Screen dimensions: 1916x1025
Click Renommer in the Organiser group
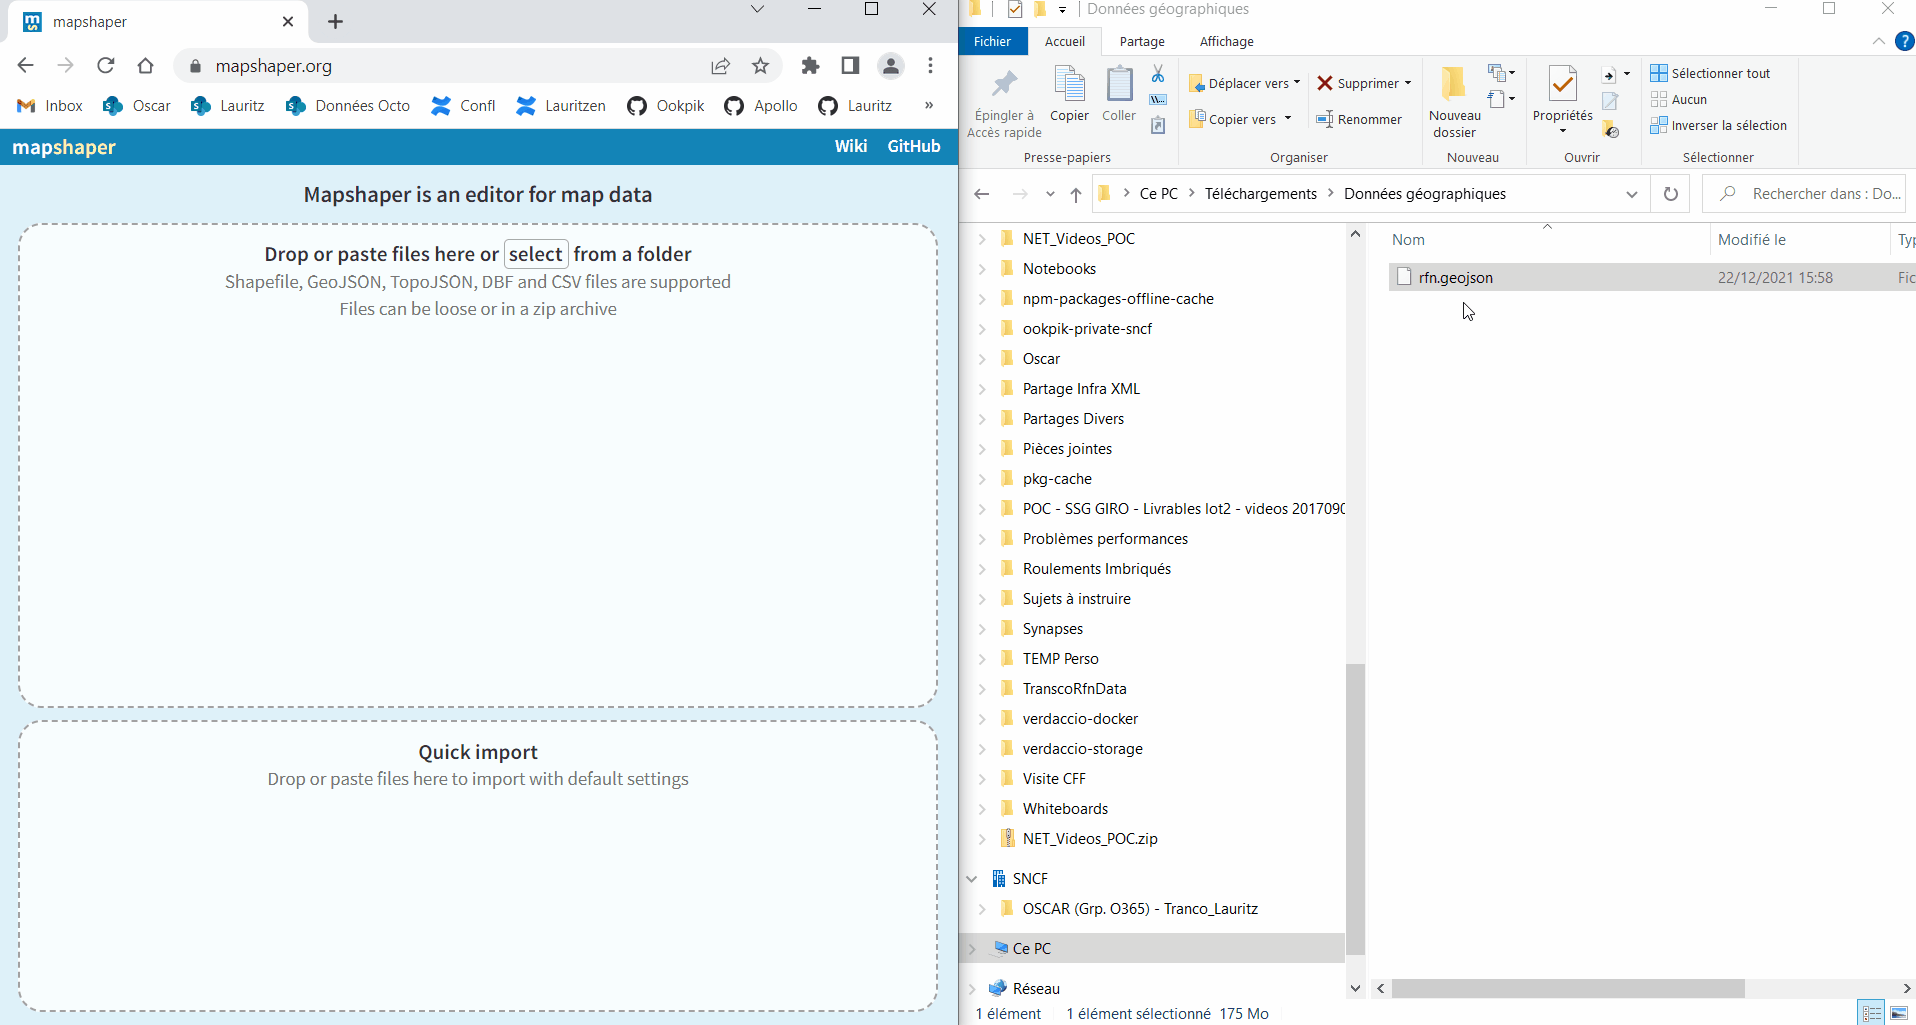1359,119
